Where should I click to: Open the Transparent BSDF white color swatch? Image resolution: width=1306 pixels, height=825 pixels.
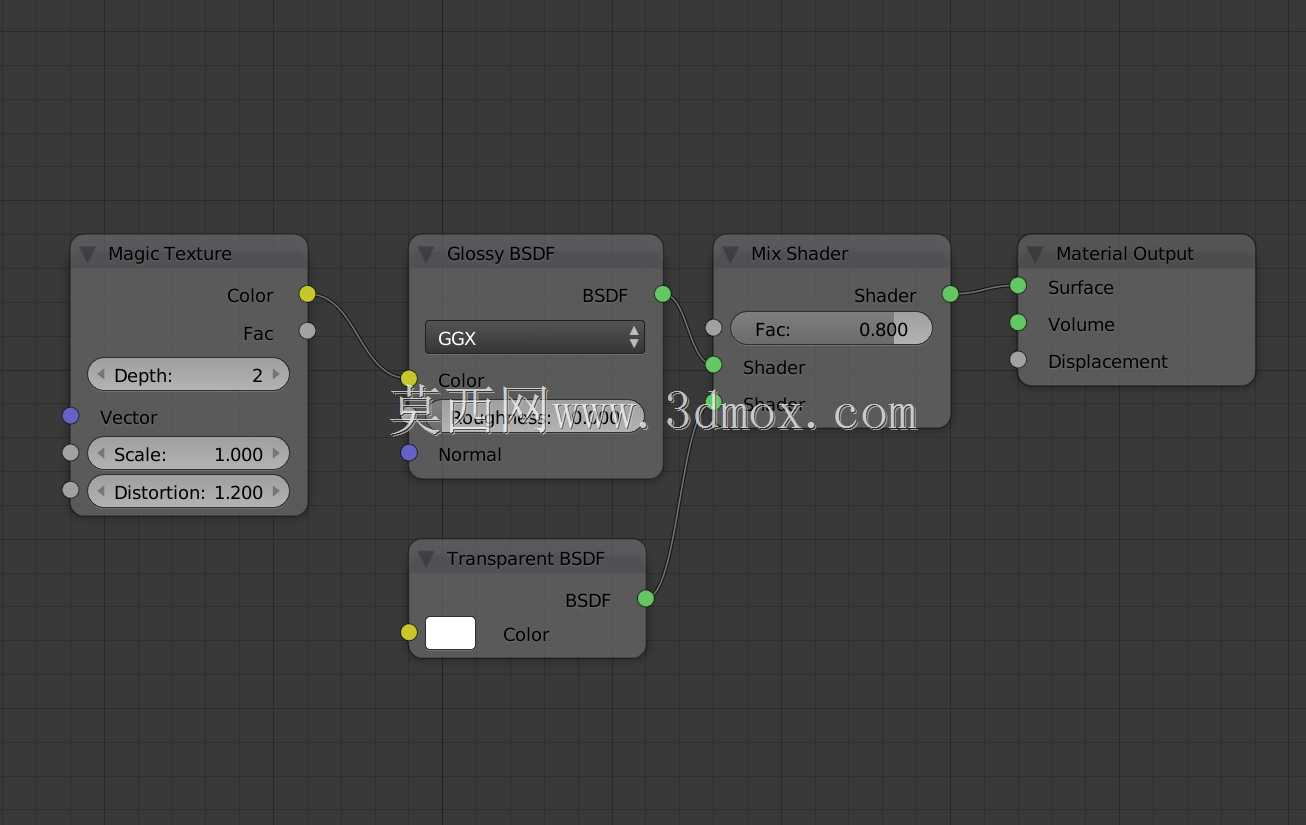click(450, 633)
